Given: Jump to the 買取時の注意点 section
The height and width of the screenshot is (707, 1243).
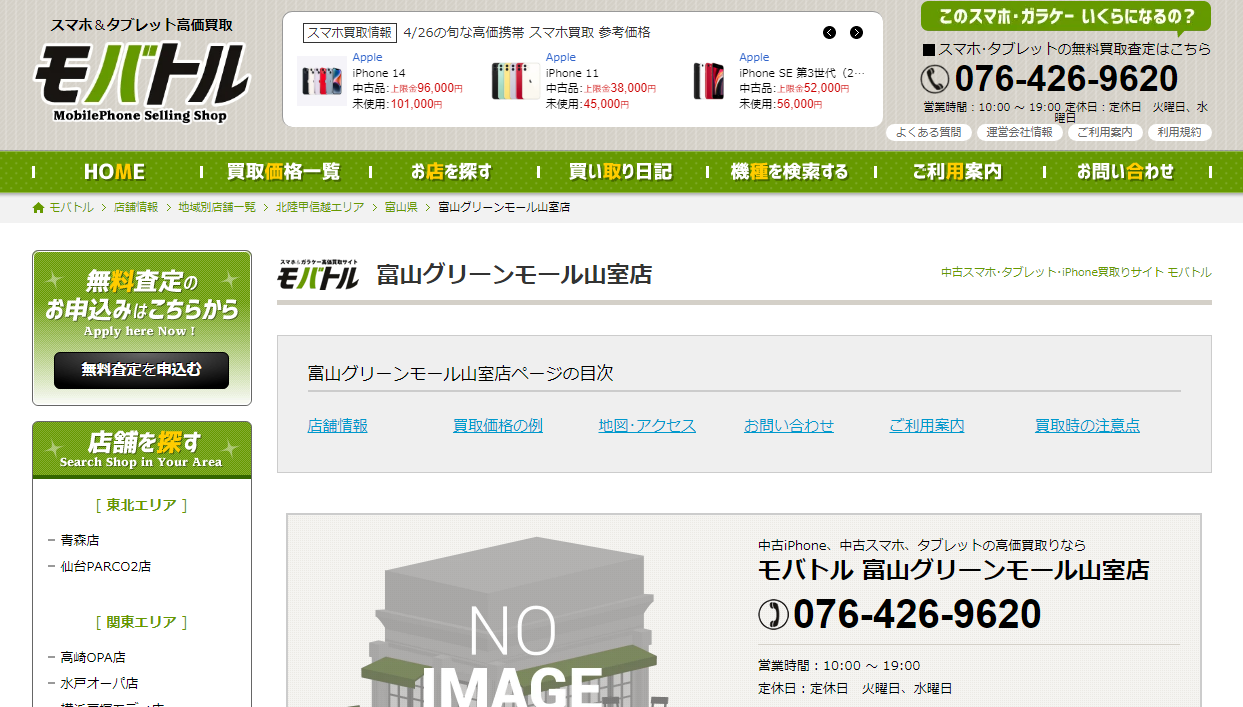Looking at the screenshot, I should [1087, 426].
